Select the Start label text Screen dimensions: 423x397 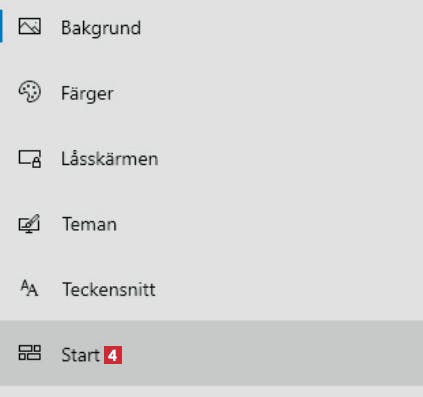[x=81, y=355]
